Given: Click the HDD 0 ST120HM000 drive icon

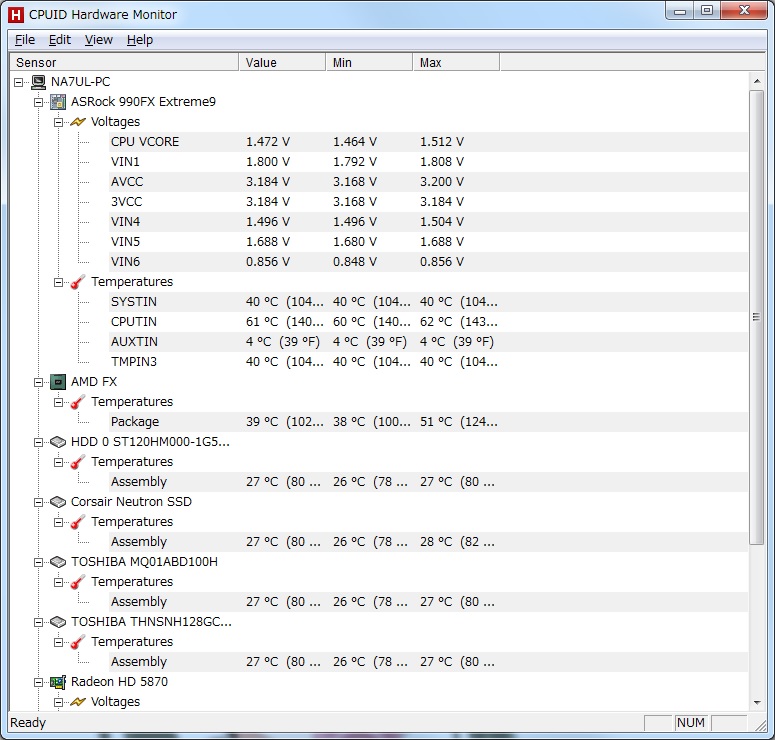Looking at the screenshot, I should pos(58,442).
